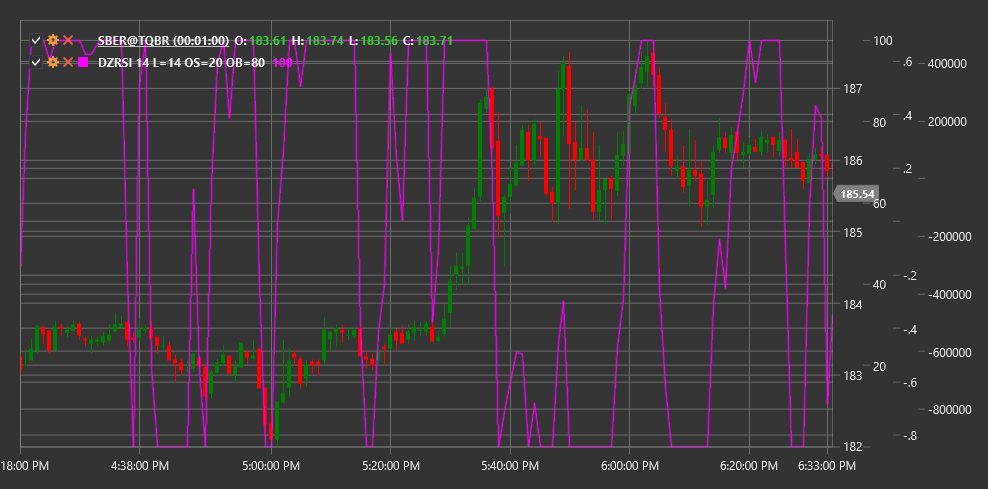Click the 186 price axis label

click(852, 161)
